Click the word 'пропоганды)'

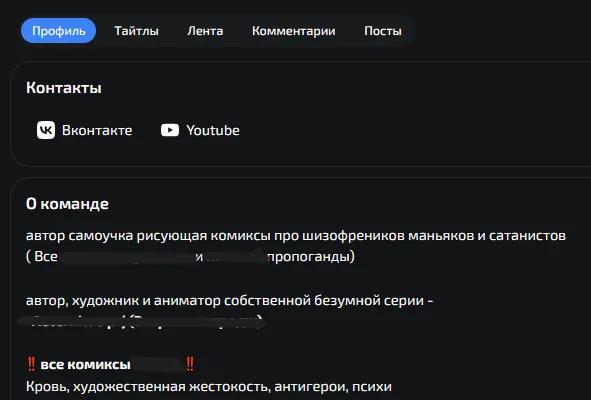[311, 257]
